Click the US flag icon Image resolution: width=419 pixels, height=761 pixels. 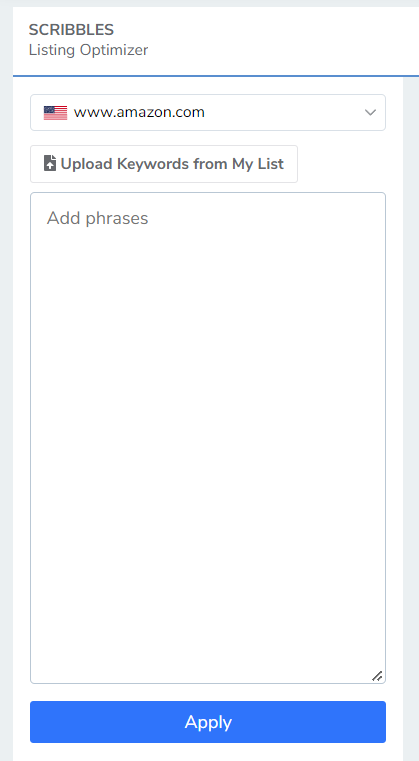(x=55, y=113)
